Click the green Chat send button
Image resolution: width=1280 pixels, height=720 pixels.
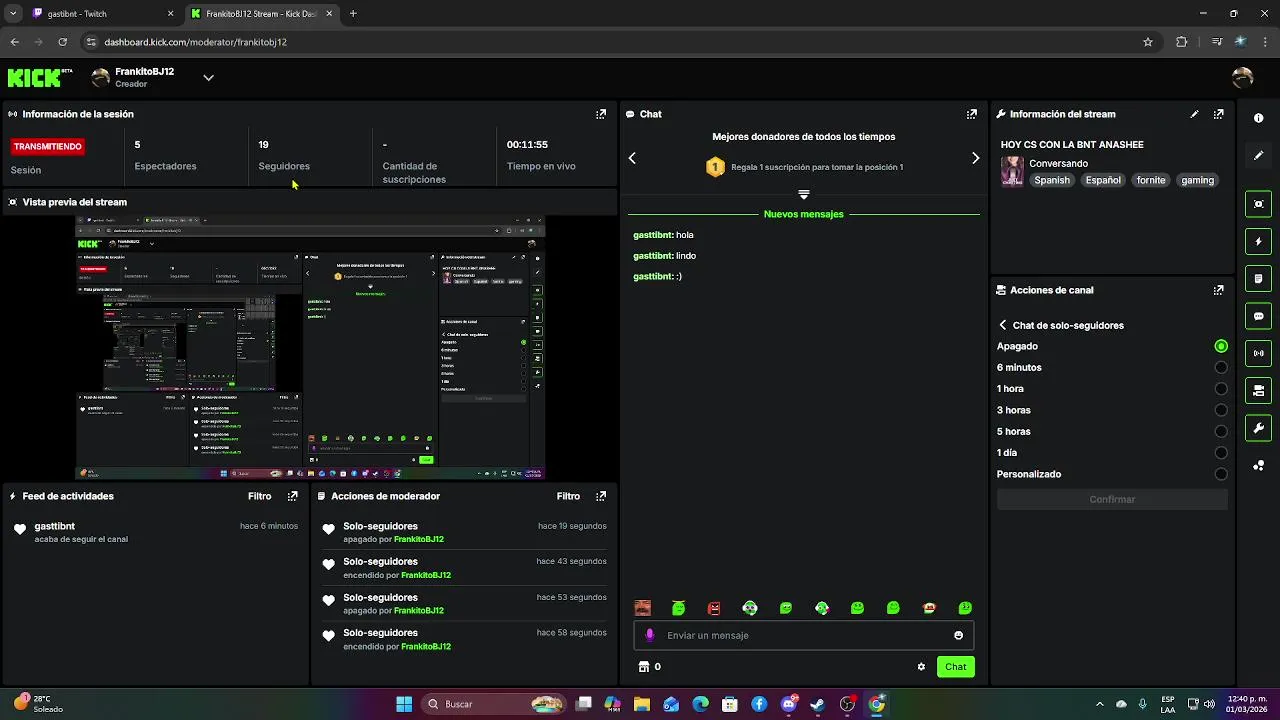[x=956, y=667]
